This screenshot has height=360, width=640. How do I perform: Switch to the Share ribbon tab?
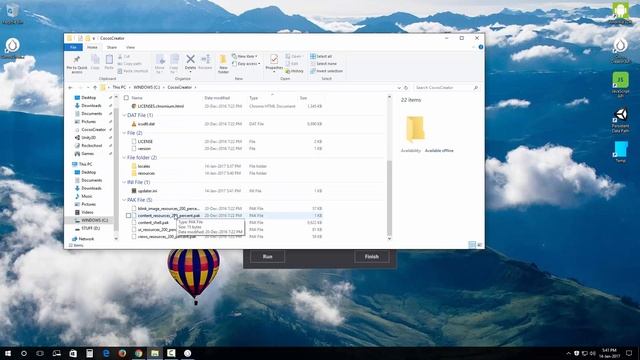tap(111, 47)
